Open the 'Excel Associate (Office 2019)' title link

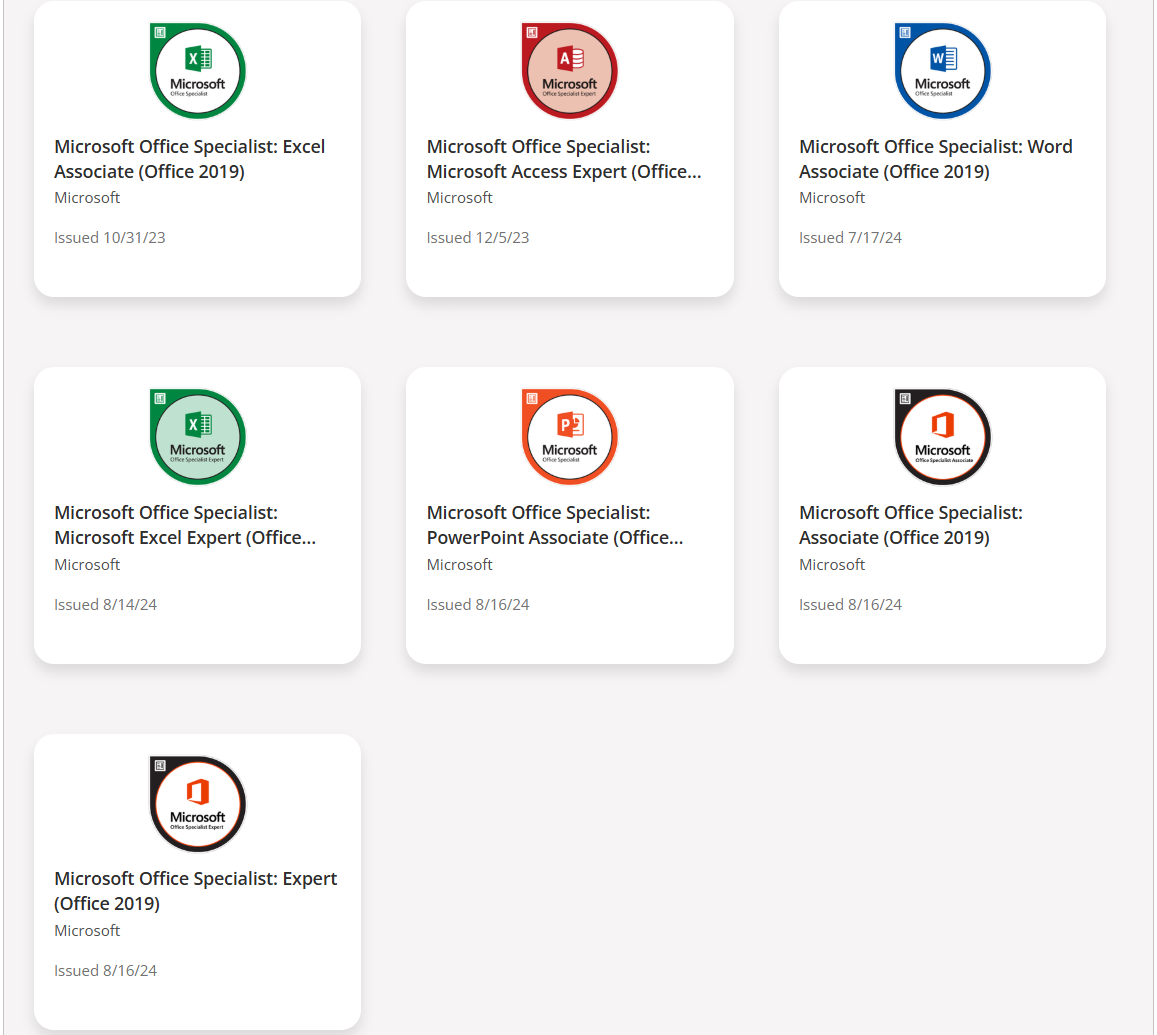(x=190, y=159)
